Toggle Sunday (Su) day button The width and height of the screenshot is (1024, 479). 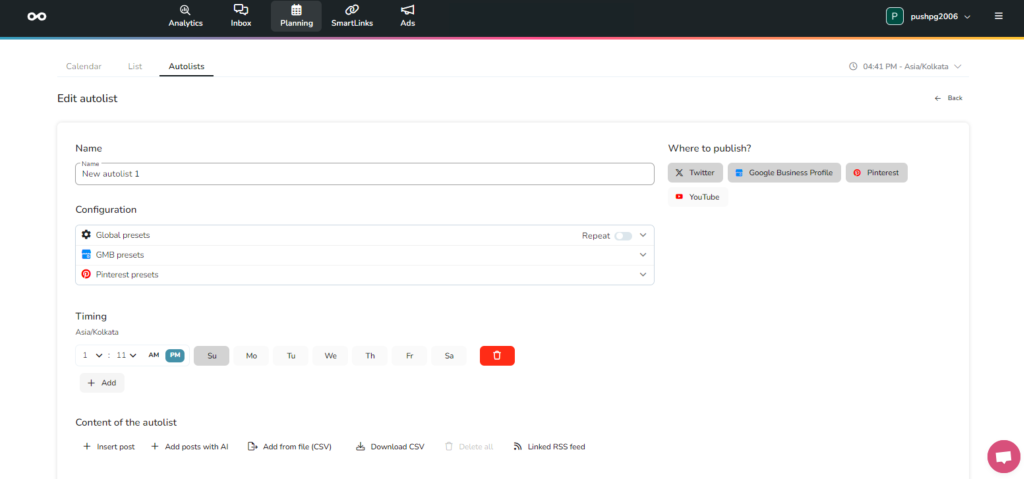[x=212, y=355]
